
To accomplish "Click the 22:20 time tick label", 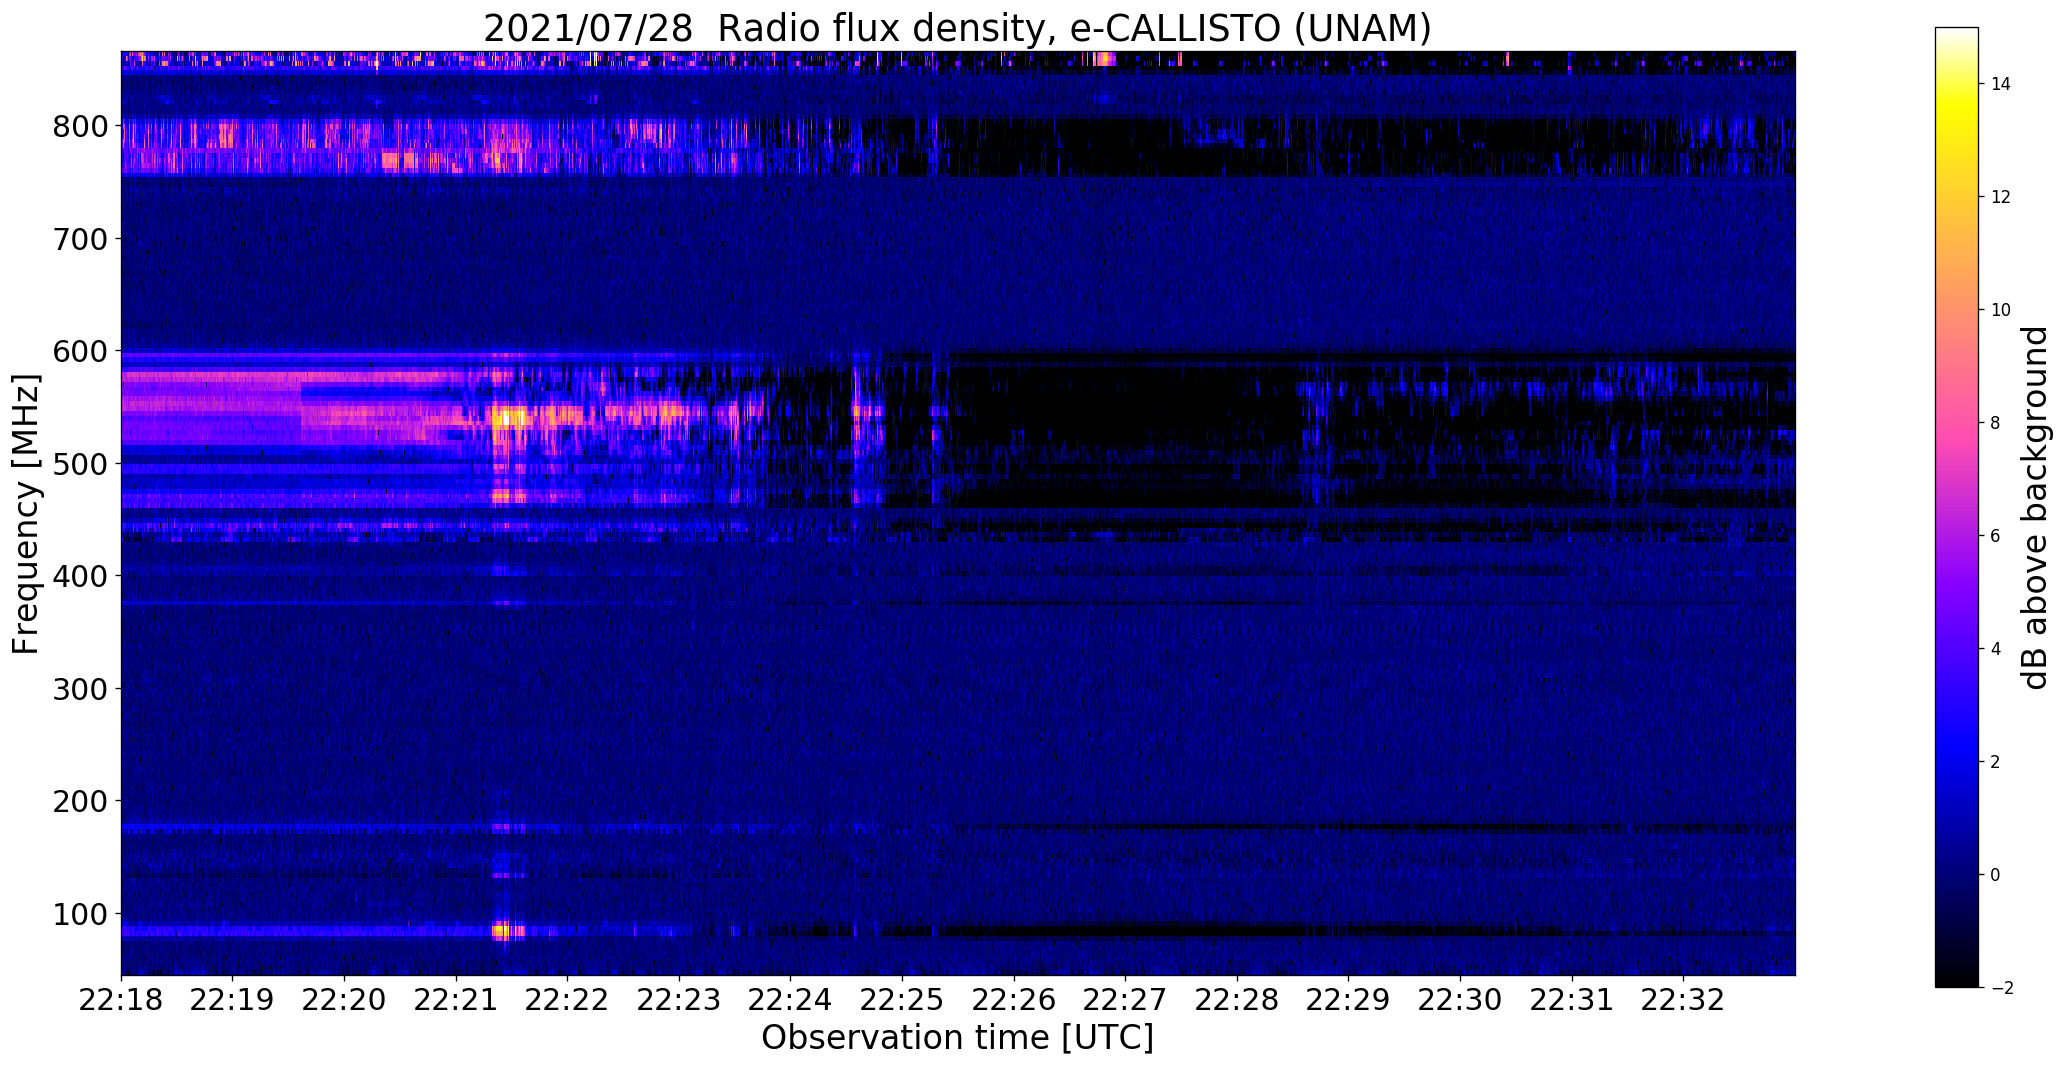I will (x=345, y=1000).
